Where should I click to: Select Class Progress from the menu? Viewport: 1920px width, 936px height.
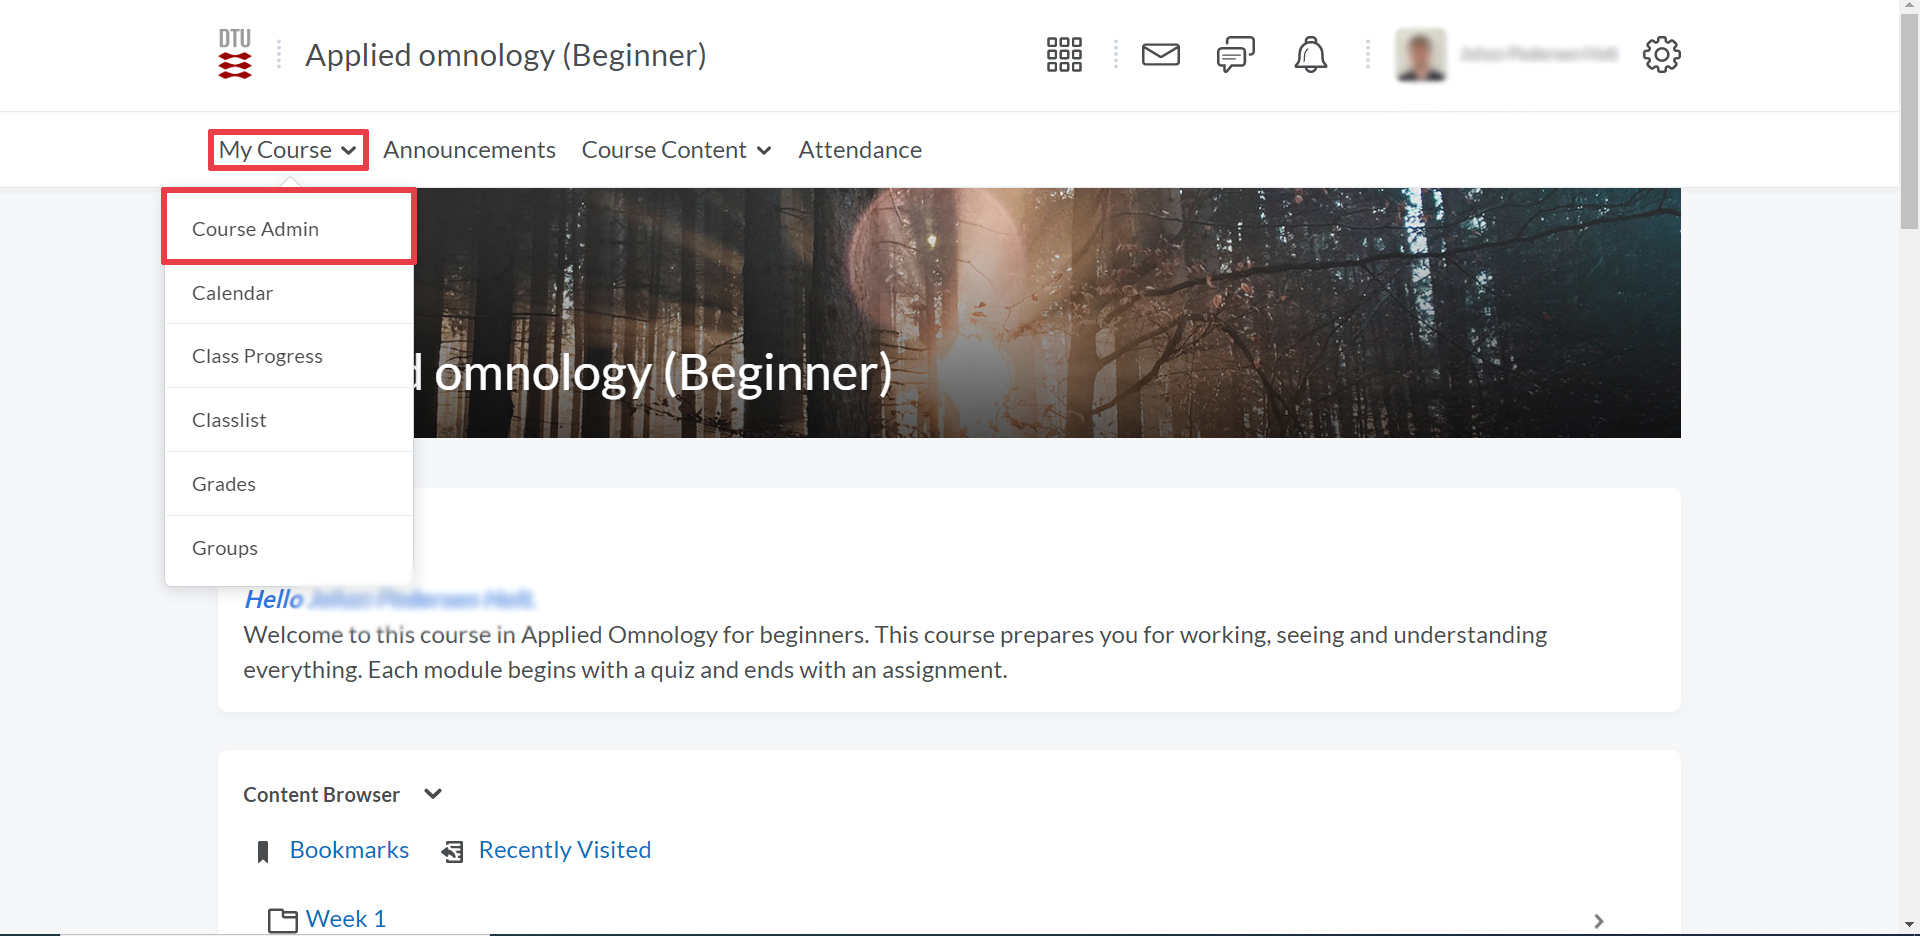(257, 356)
